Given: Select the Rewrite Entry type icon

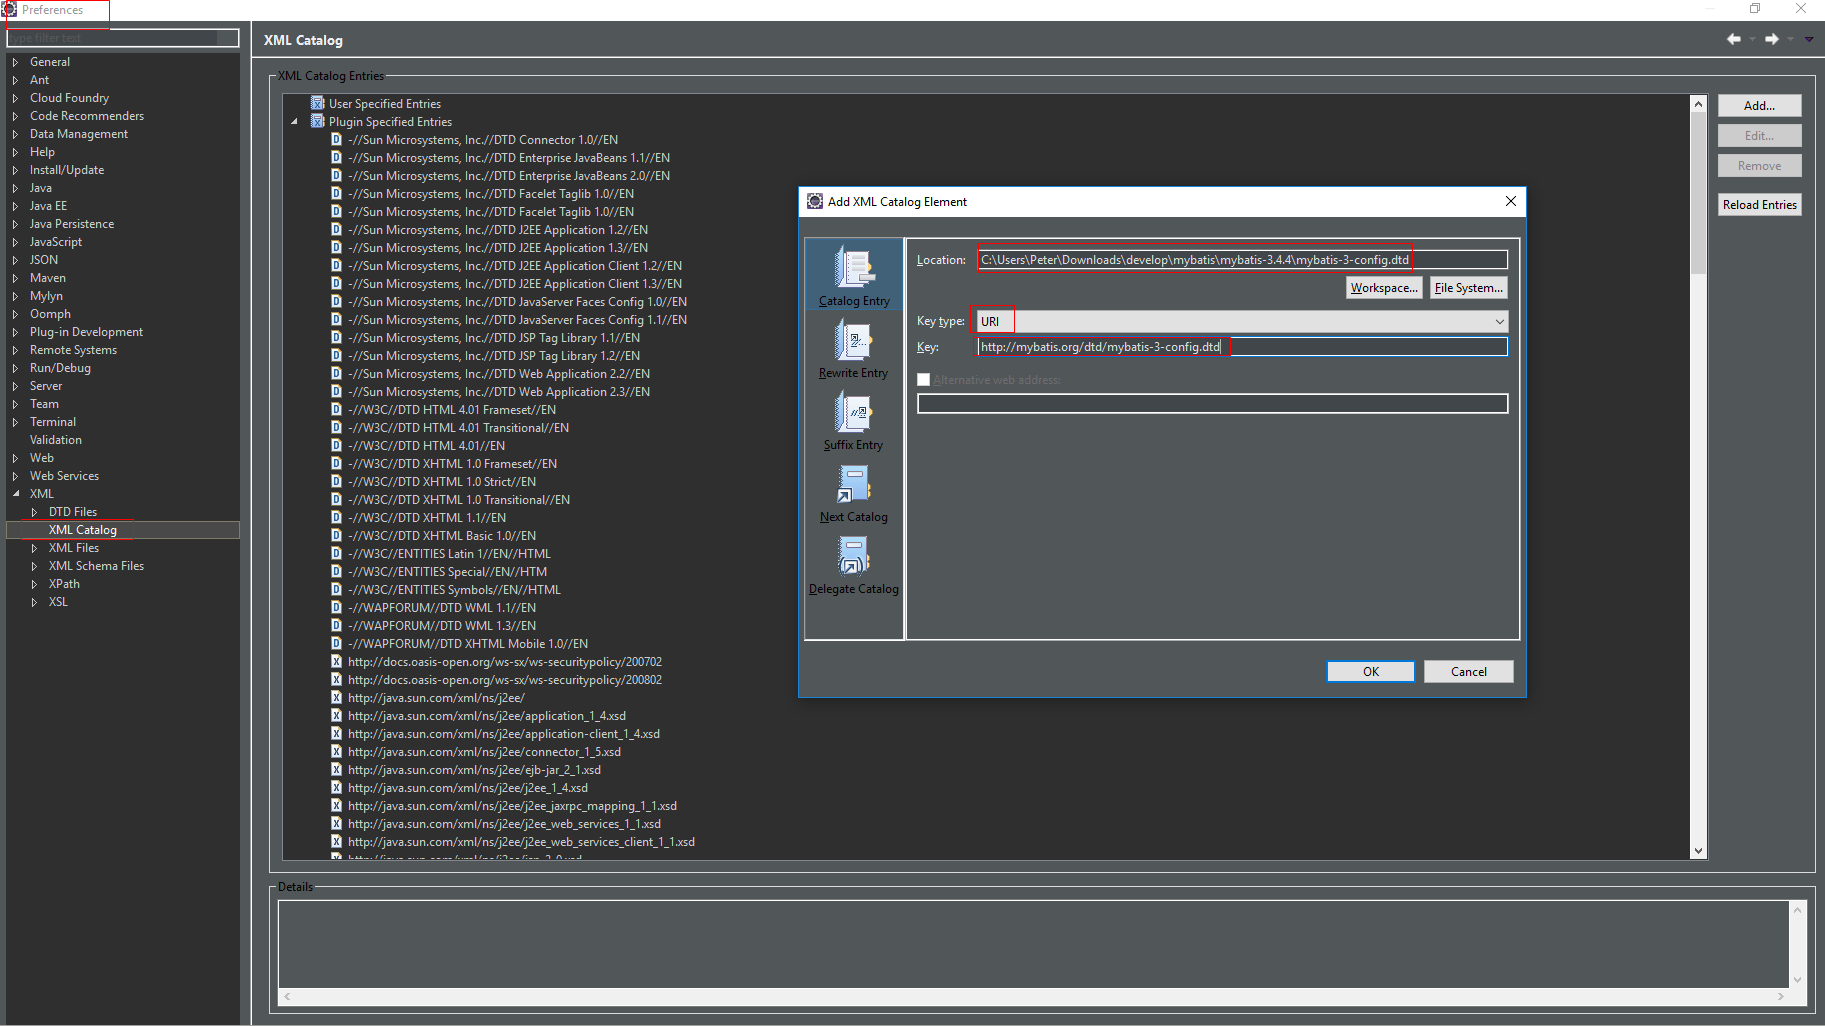Looking at the screenshot, I should coord(852,341).
